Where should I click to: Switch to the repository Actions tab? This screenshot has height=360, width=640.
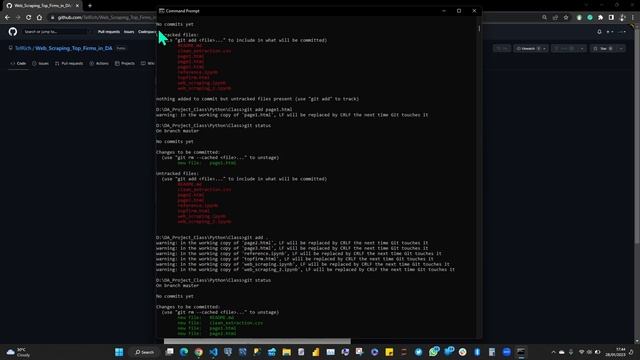click(x=99, y=63)
